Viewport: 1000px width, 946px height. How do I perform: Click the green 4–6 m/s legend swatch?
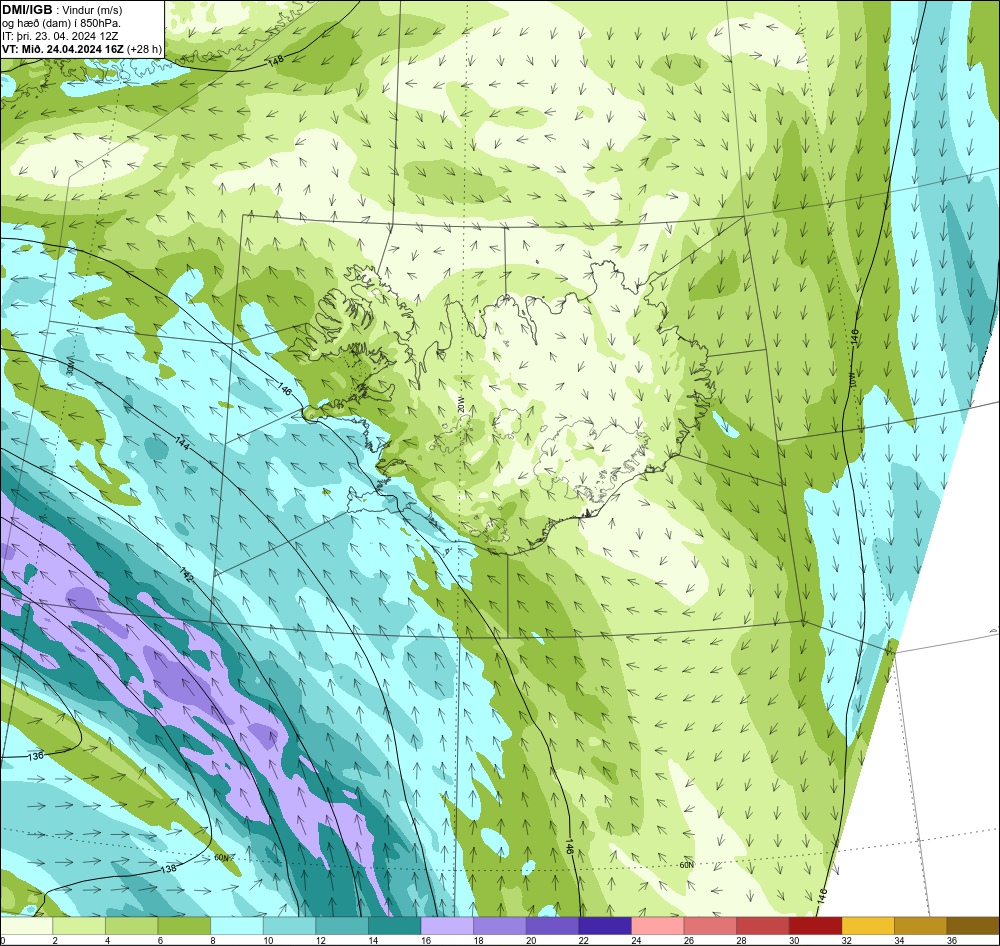click(131, 926)
